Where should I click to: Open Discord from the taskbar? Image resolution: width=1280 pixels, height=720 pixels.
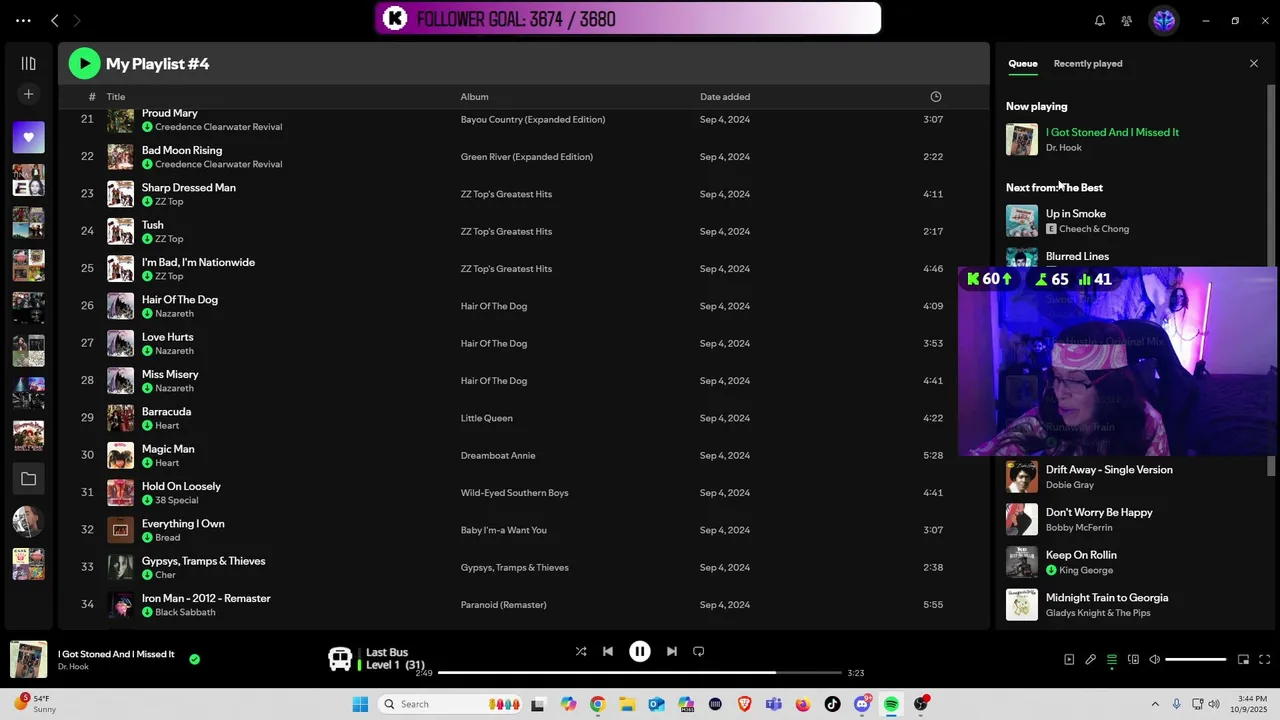tap(862, 704)
